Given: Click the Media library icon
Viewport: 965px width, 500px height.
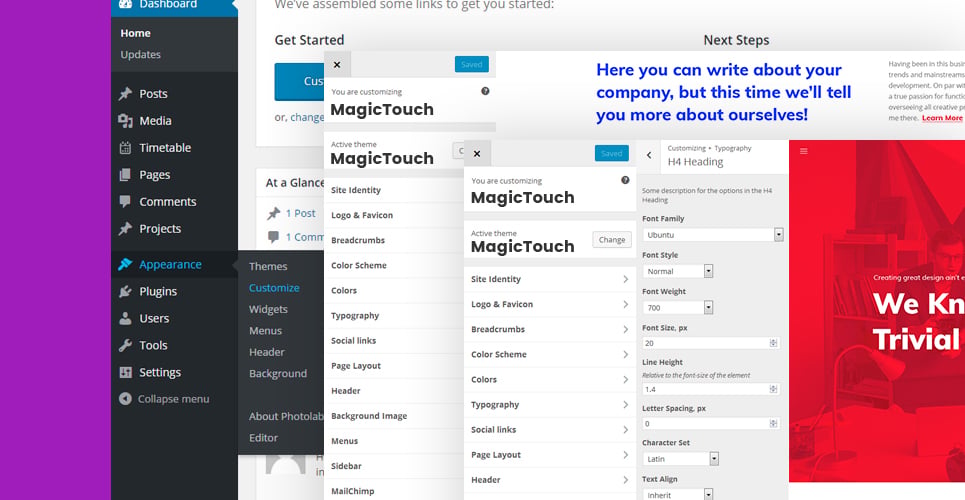Looking at the screenshot, I should click(126, 121).
